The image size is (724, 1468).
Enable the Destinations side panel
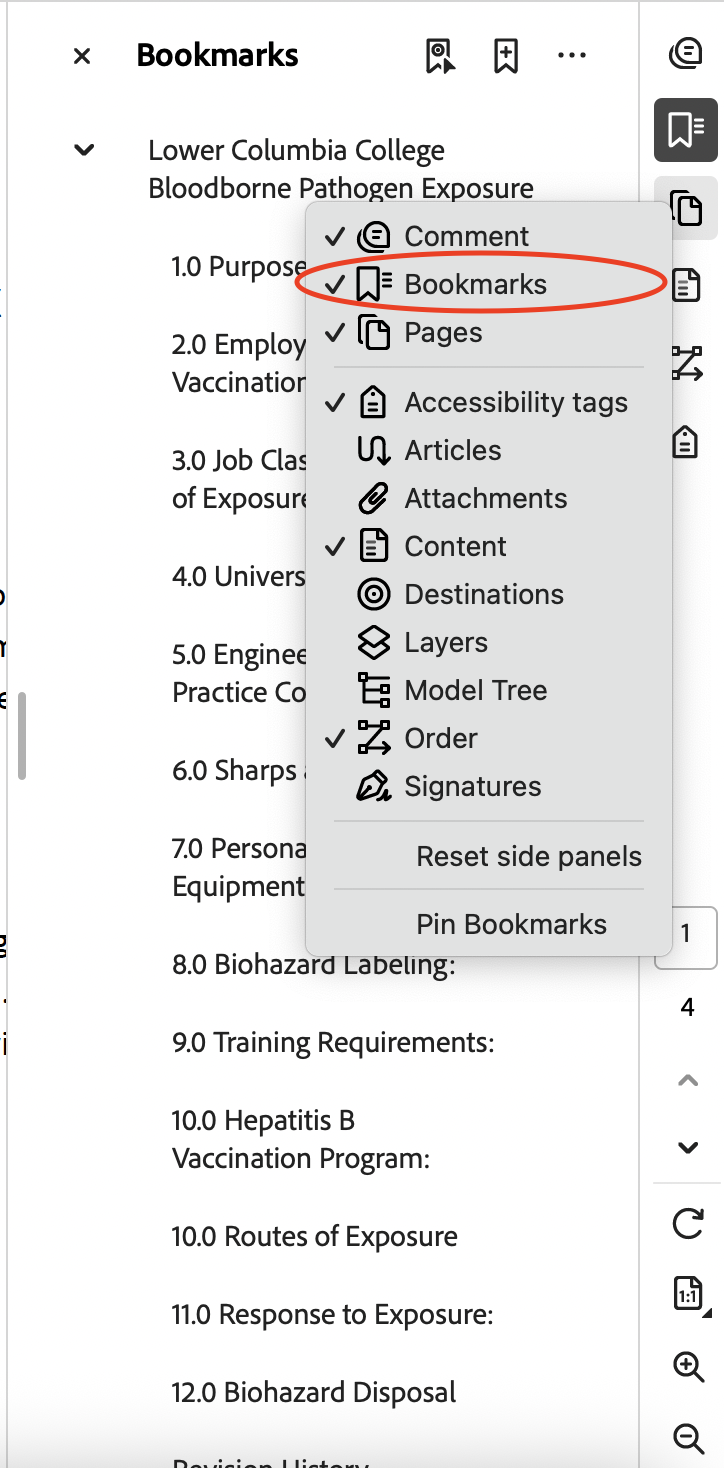[x=483, y=594]
